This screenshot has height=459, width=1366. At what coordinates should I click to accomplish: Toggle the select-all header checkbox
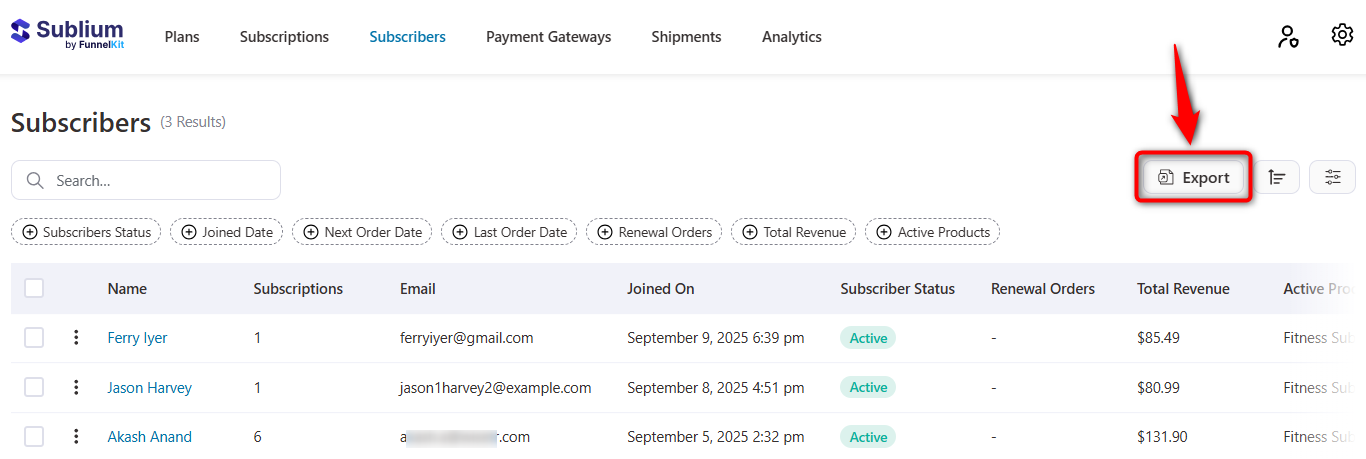coord(34,288)
